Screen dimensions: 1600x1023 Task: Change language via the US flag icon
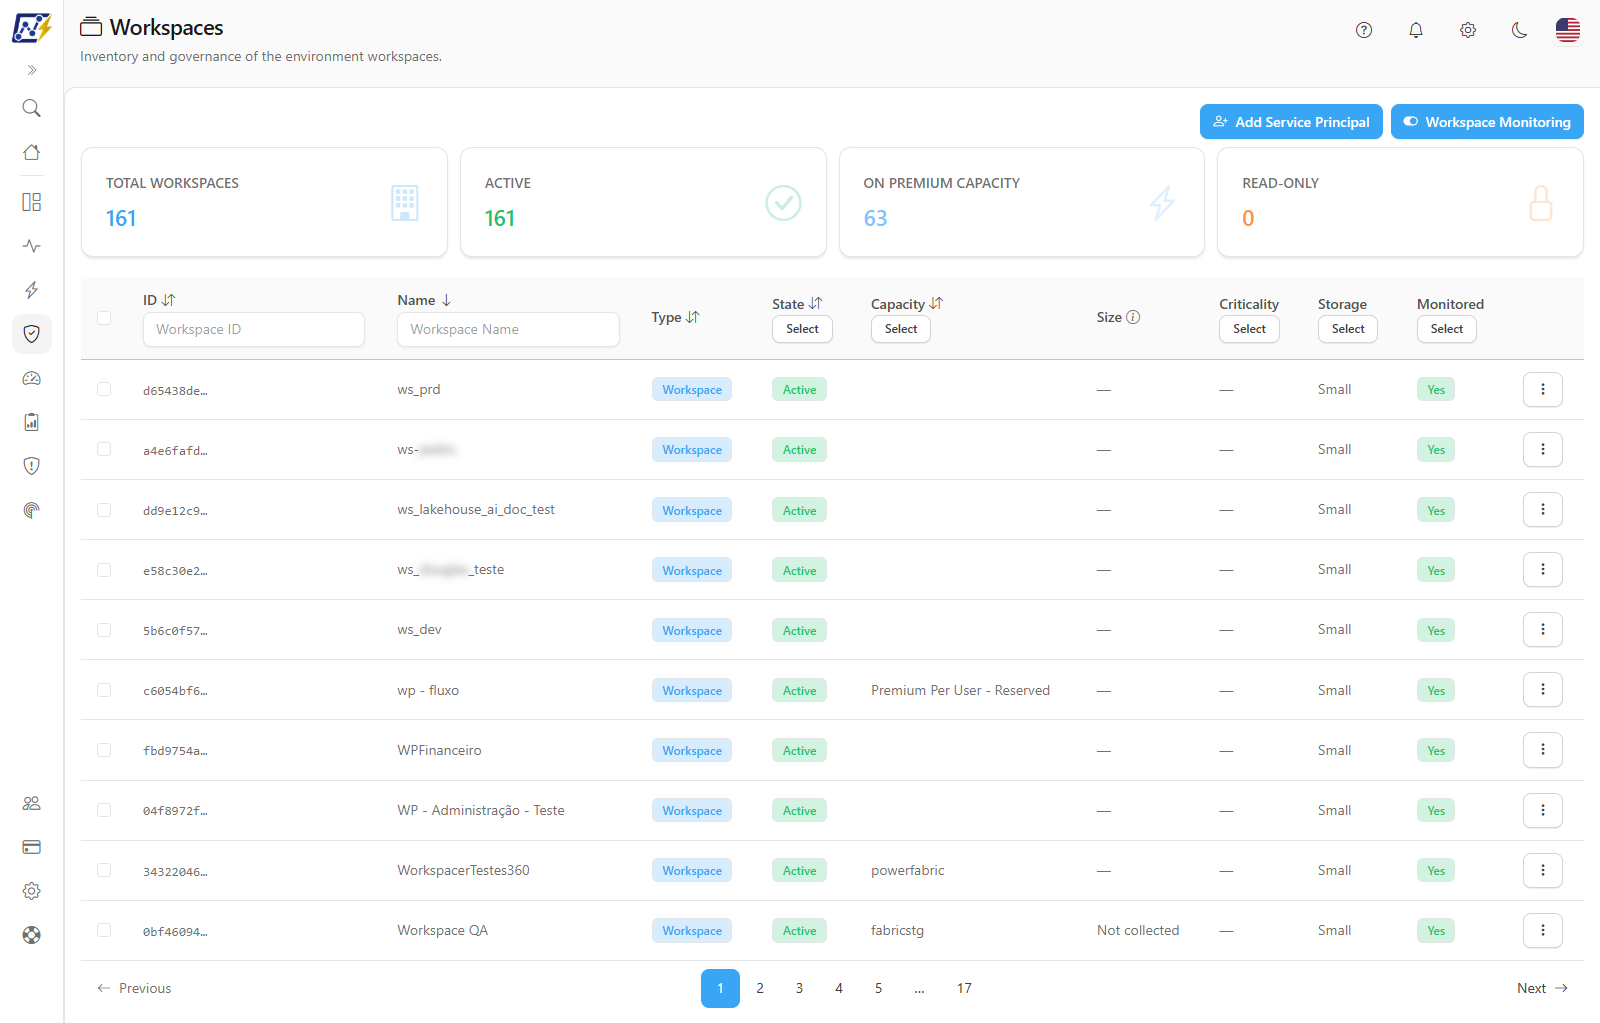1568,30
